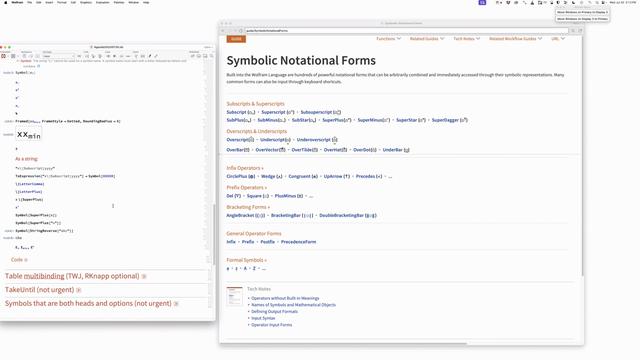Open the Postfix link
This screenshot has height=360, width=640.
point(267,242)
